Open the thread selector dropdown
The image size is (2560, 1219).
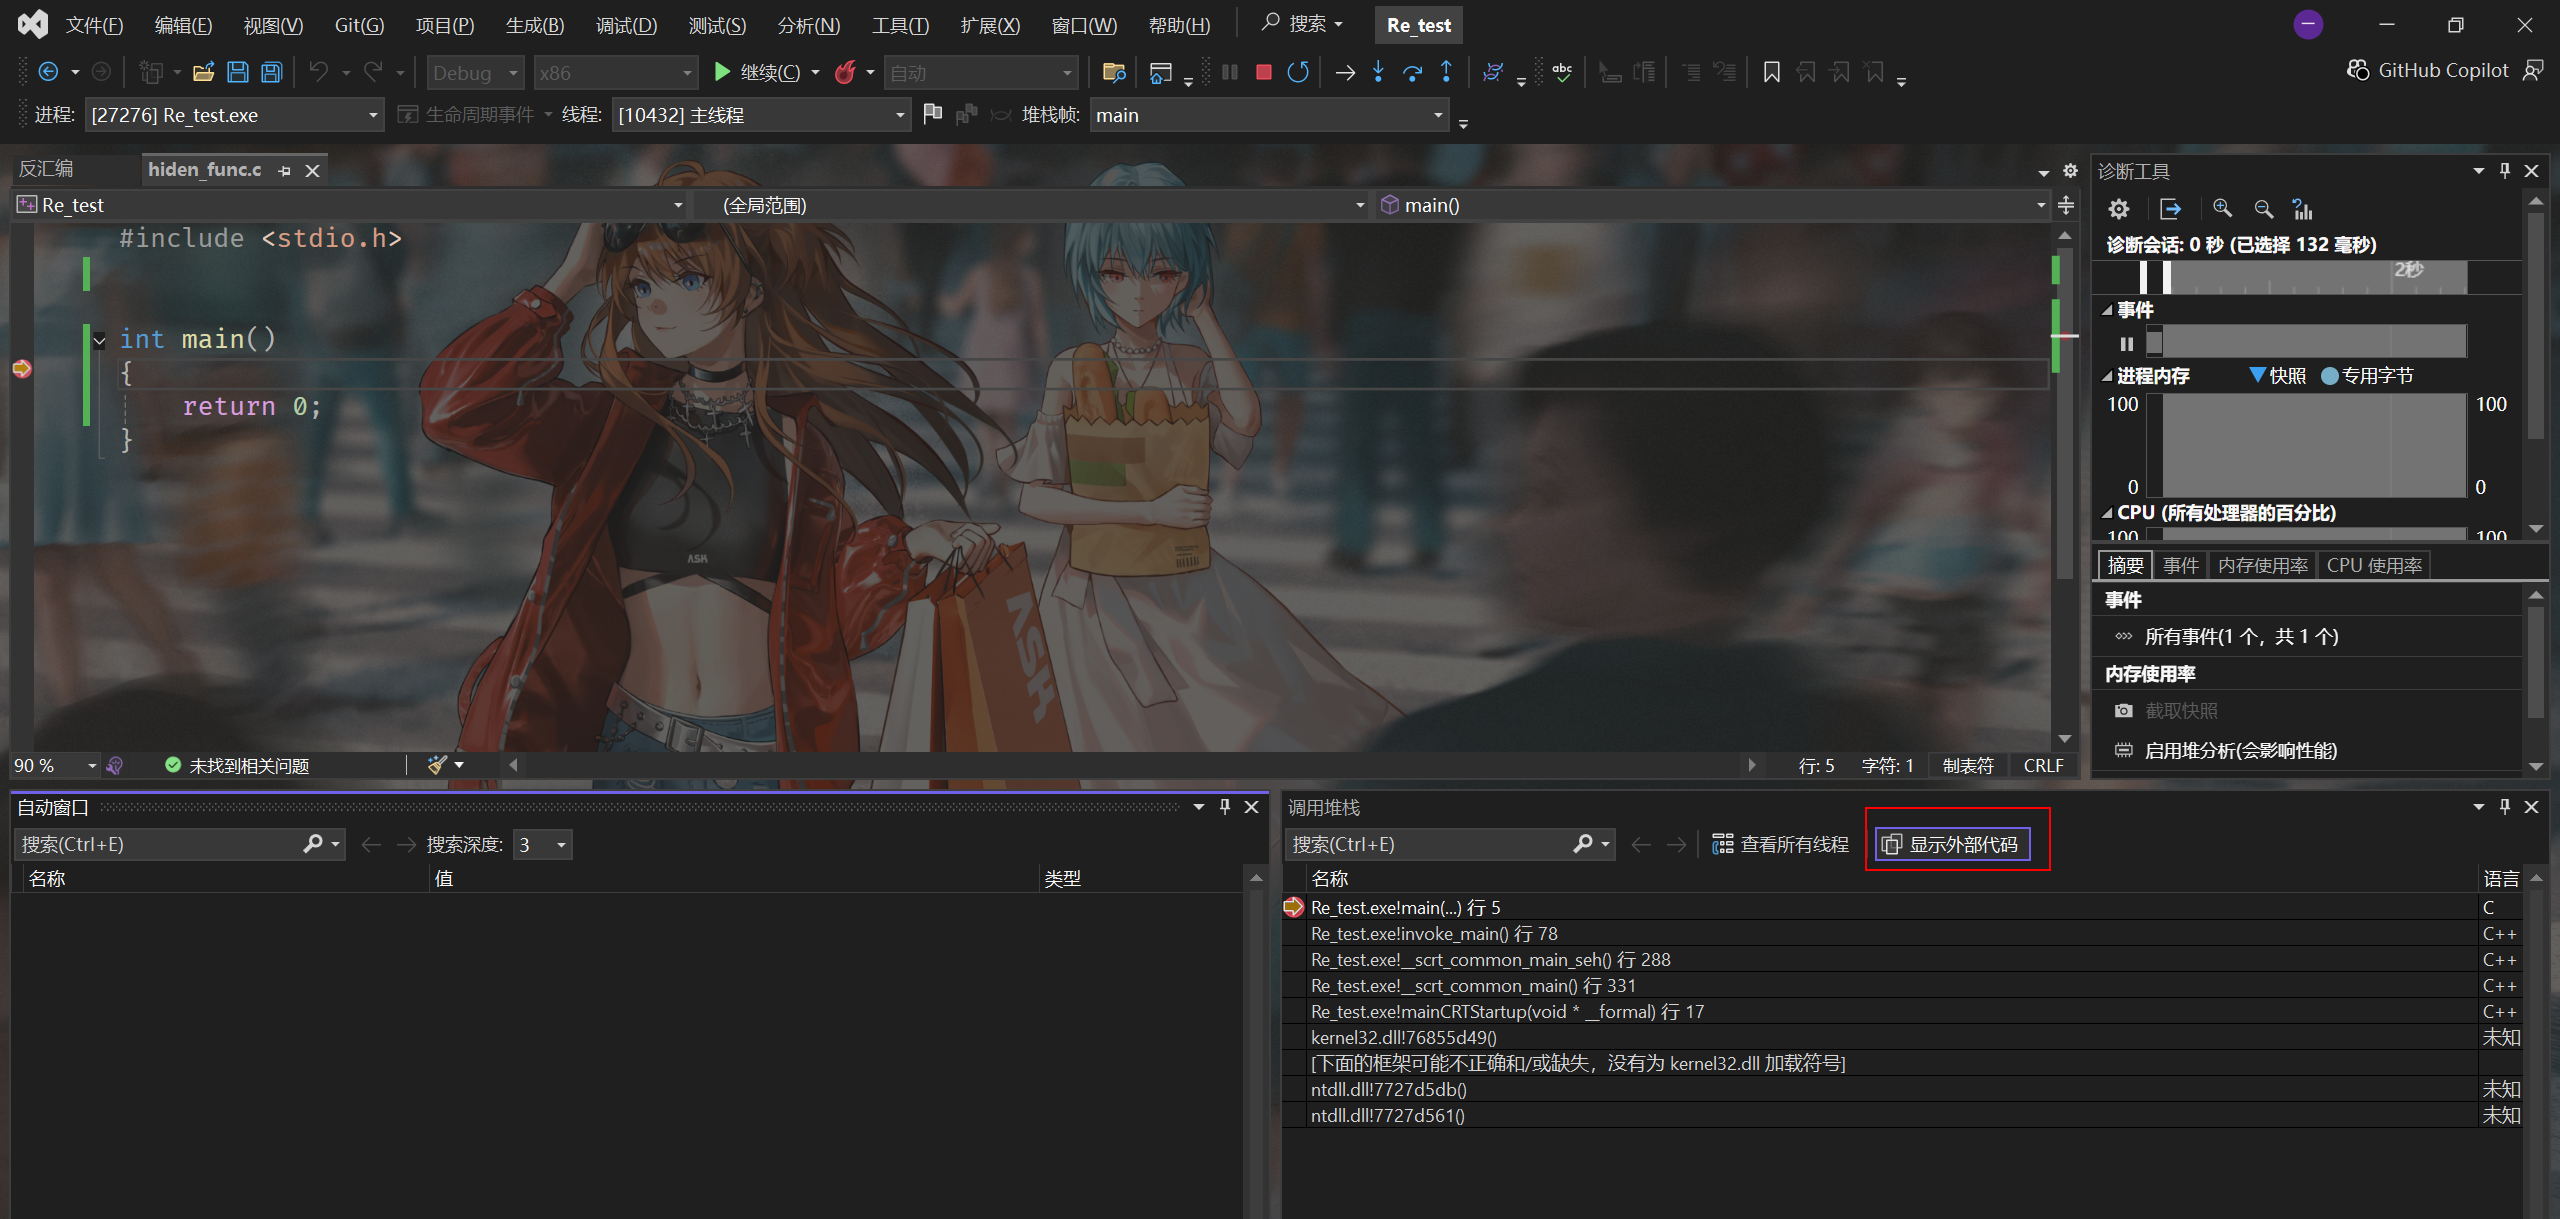(760, 115)
